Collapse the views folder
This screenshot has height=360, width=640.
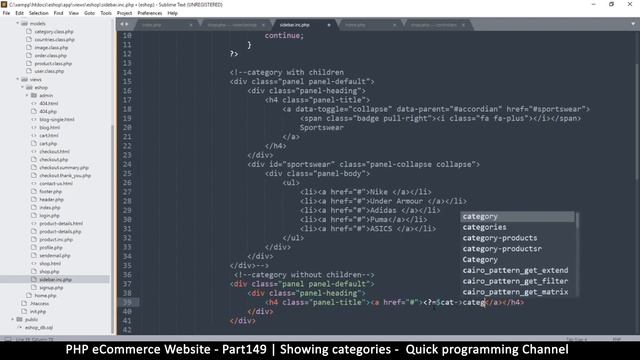(x=18, y=79)
